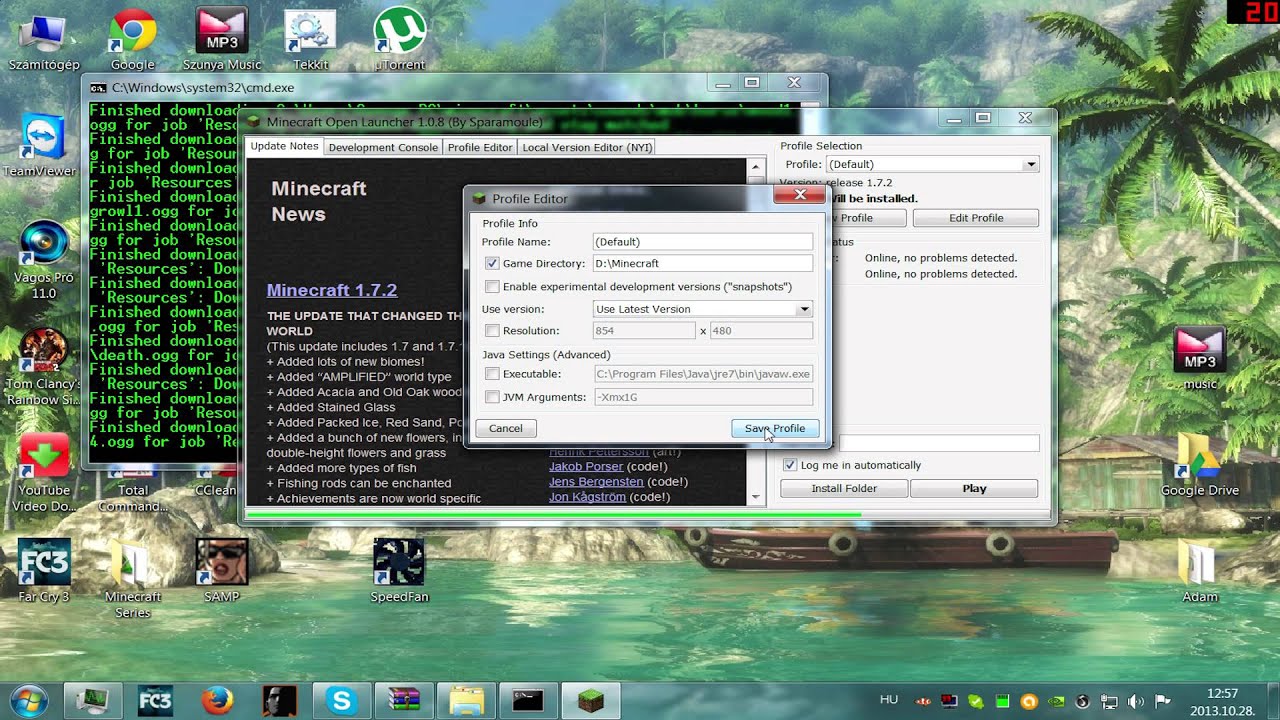Open the Vagos Pro 11.0 desktop icon
This screenshot has height=720, width=1280.
44,260
